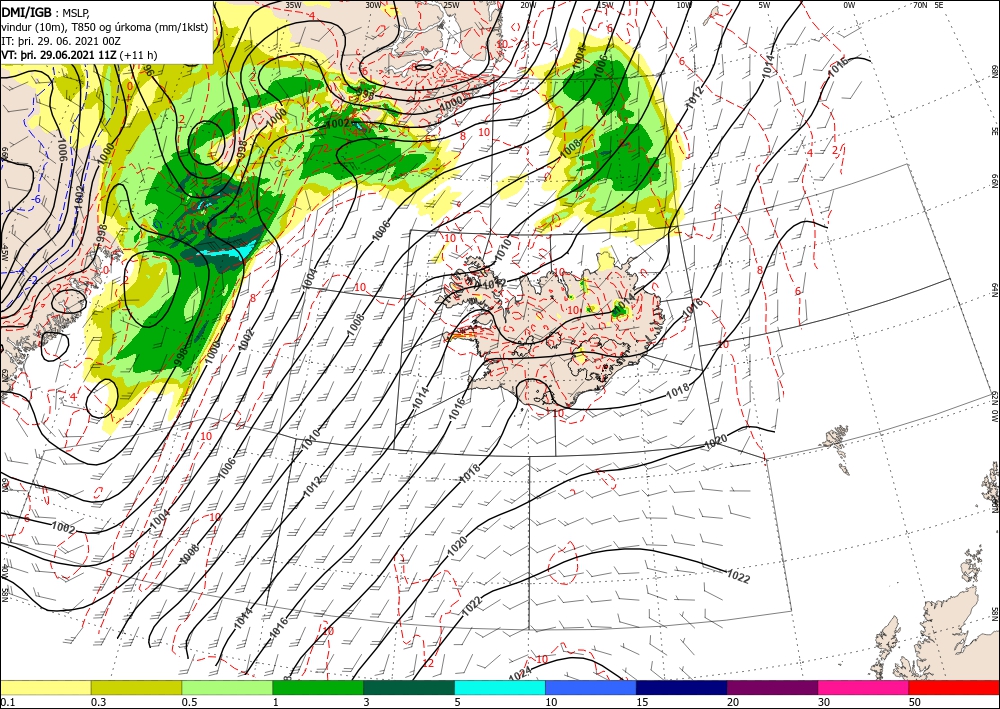Click the "70N 5E" label in the top-right corner
The image size is (1000, 709).
coord(928,5)
